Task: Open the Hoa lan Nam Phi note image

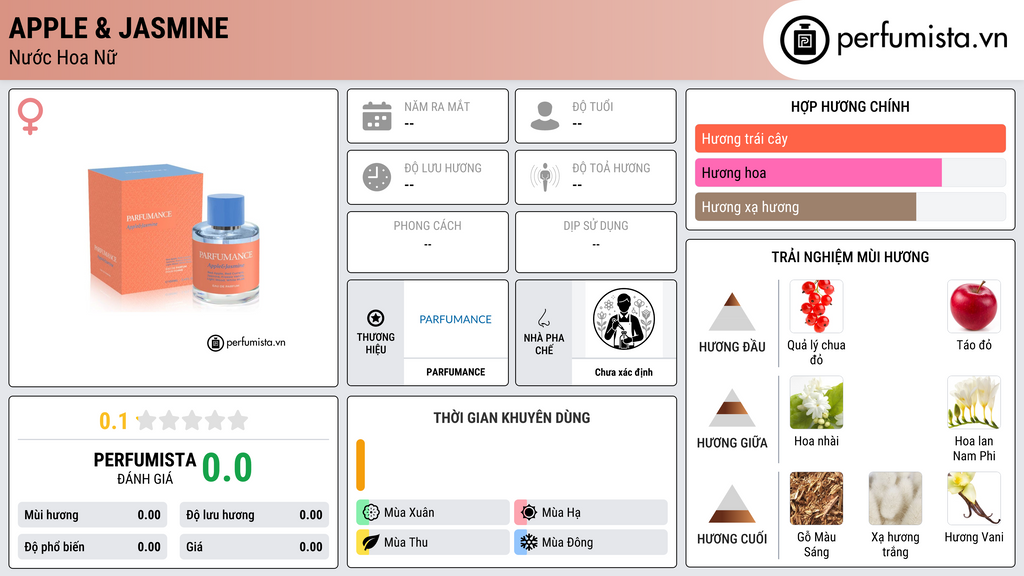Action: pyautogui.click(x=974, y=402)
